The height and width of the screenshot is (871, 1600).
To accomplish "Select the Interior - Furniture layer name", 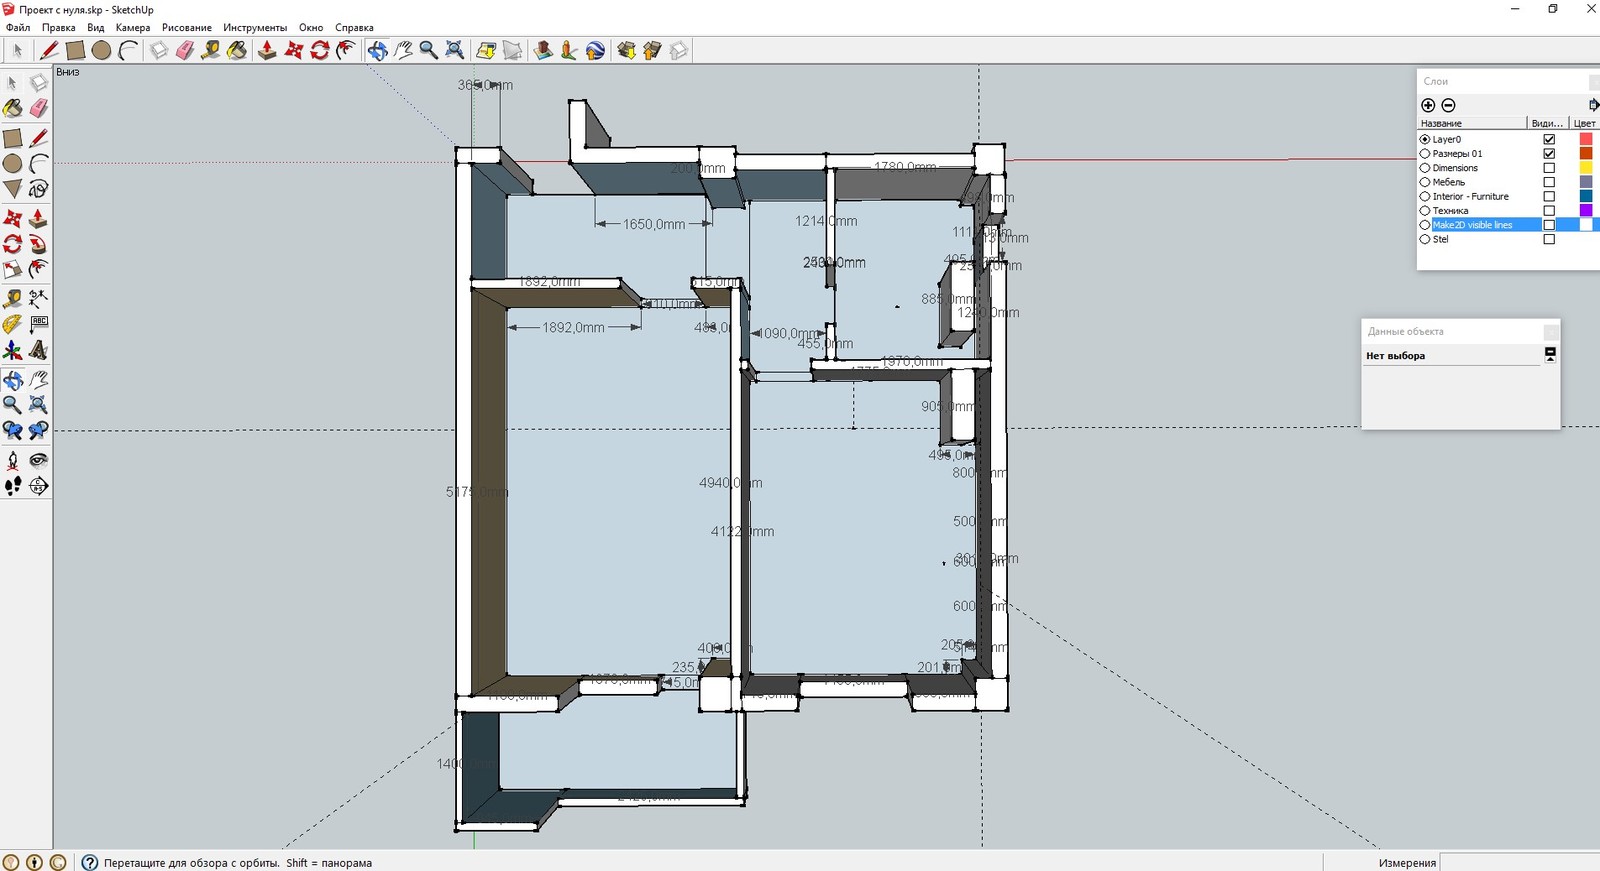I will [1470, 196].
